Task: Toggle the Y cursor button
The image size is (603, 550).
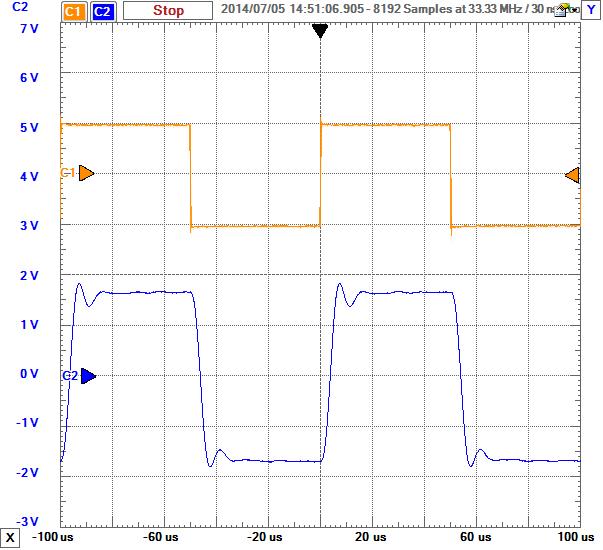Action: coord(592,11)
